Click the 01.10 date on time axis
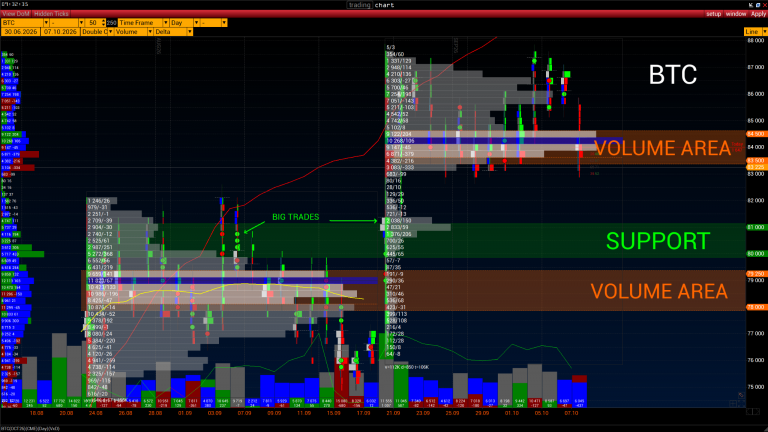This screenshot has height=432, width=768. [x=512, y=413]
